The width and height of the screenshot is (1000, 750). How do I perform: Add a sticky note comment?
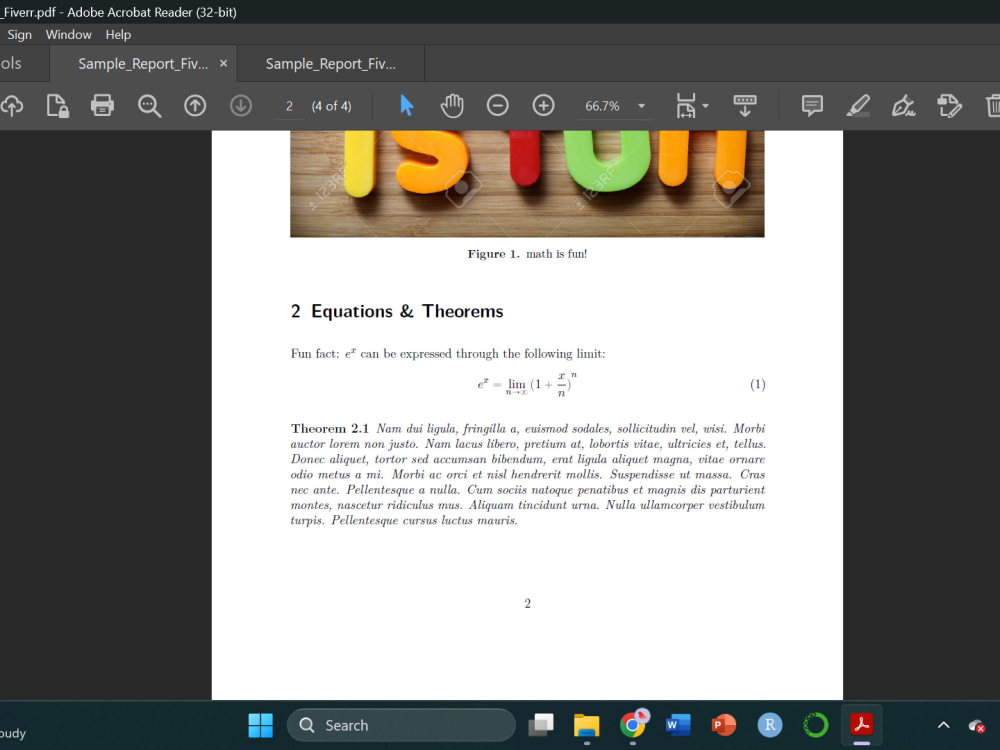click(x=811, y=105)
